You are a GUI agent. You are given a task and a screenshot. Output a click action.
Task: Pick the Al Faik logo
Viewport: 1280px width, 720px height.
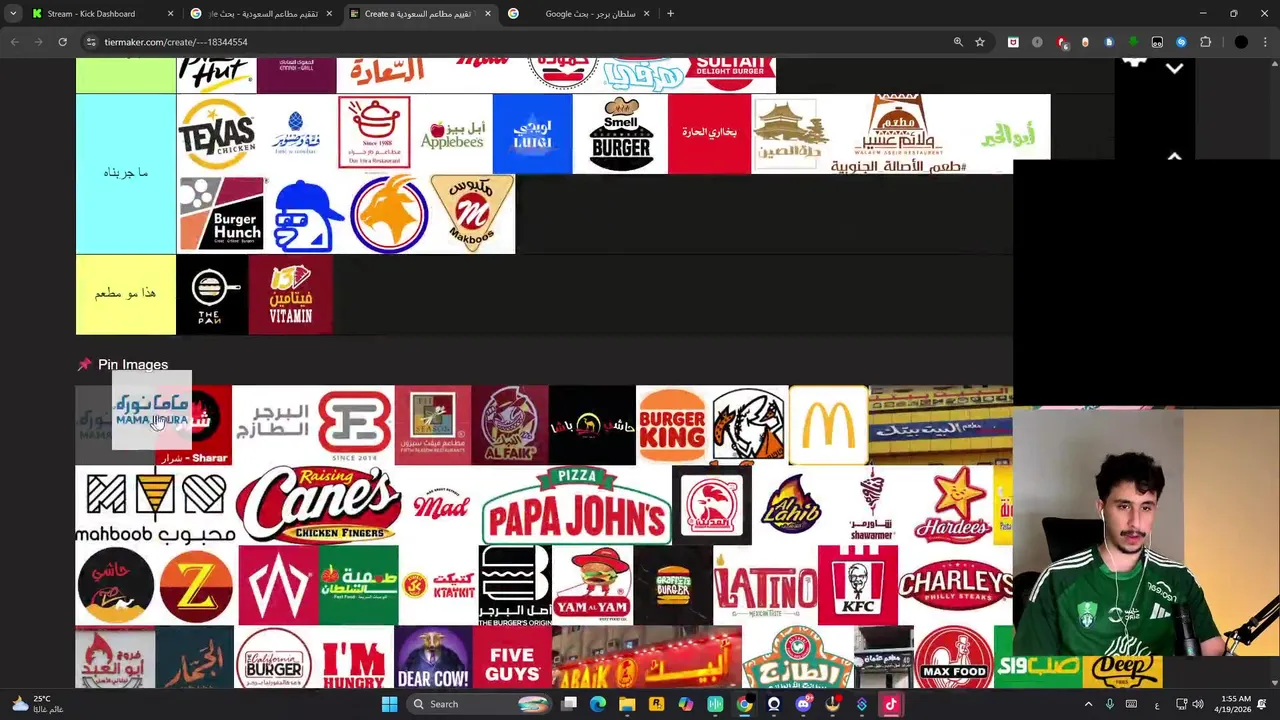pyautogui.click(x=510, y=425)
